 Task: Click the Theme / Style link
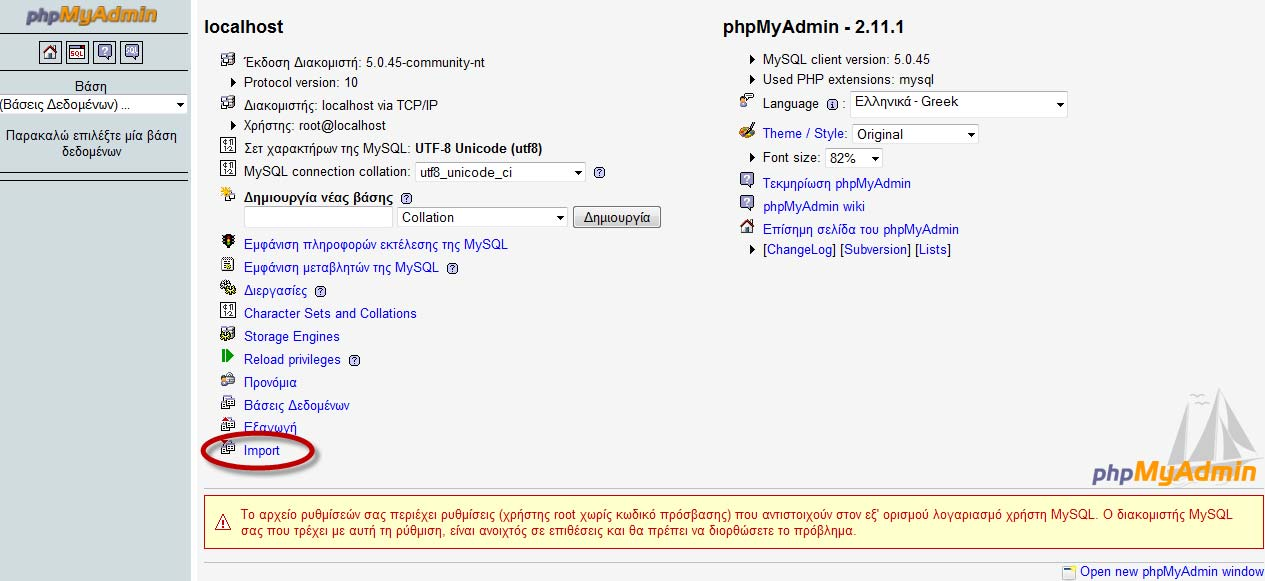click(805, 133)
